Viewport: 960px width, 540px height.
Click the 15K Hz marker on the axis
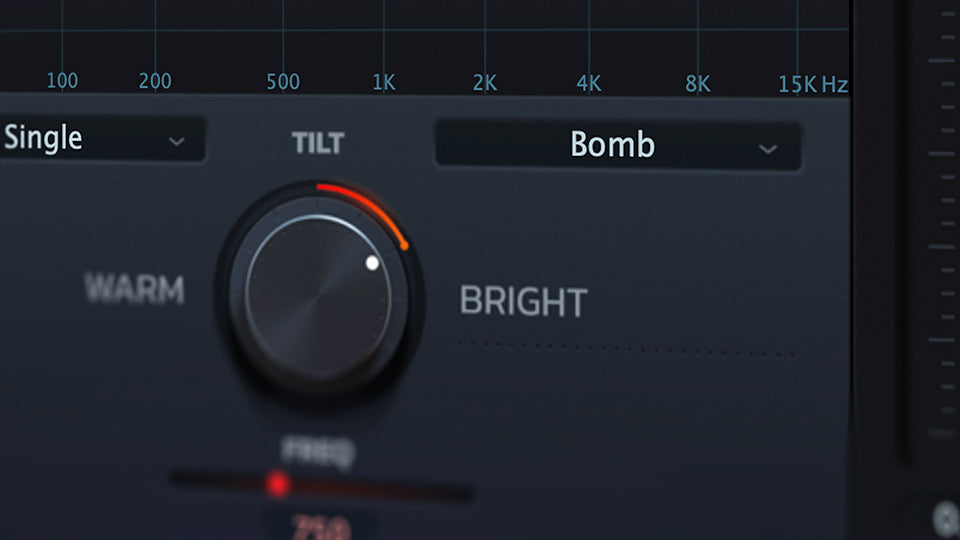tap(813, 84)
